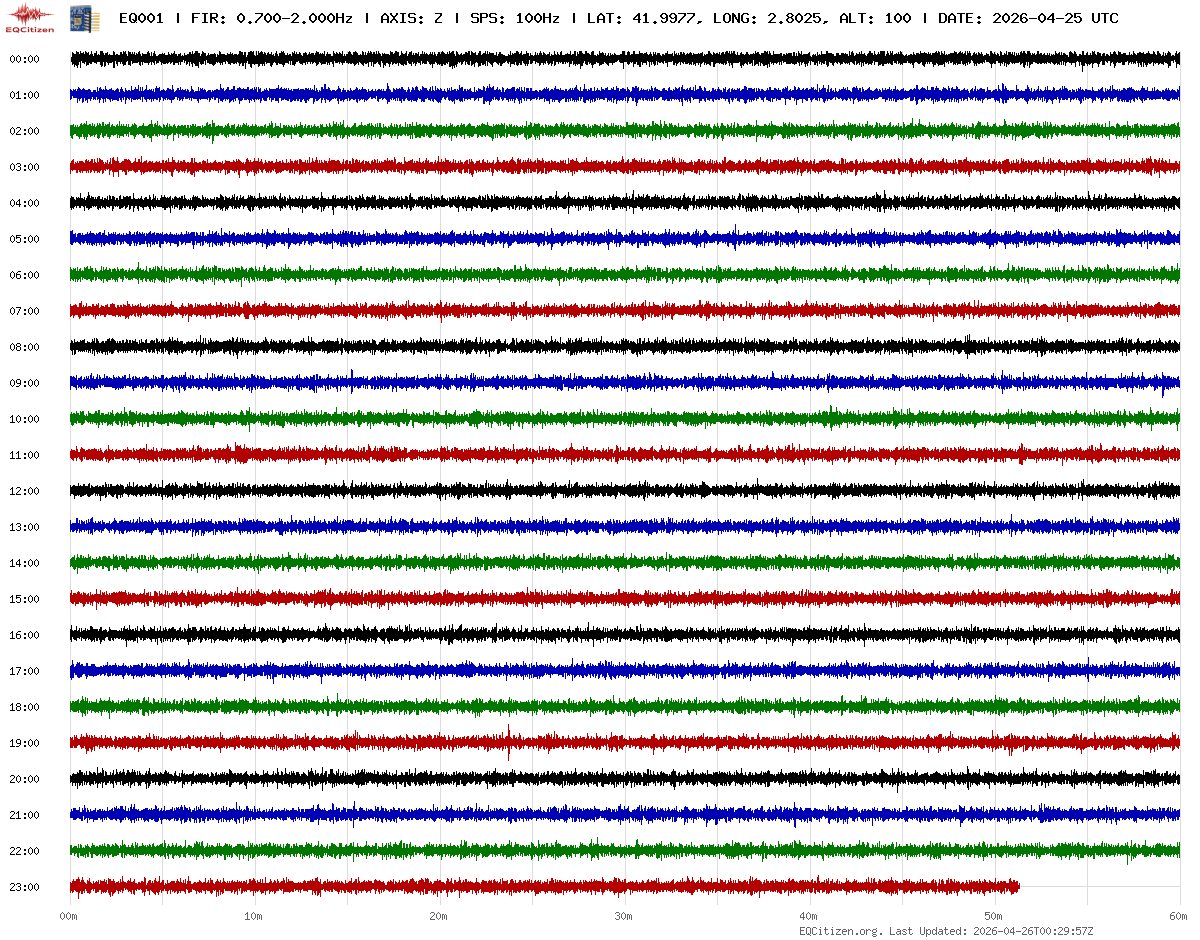Select the 05:00 hour label

tap(24, 239)
